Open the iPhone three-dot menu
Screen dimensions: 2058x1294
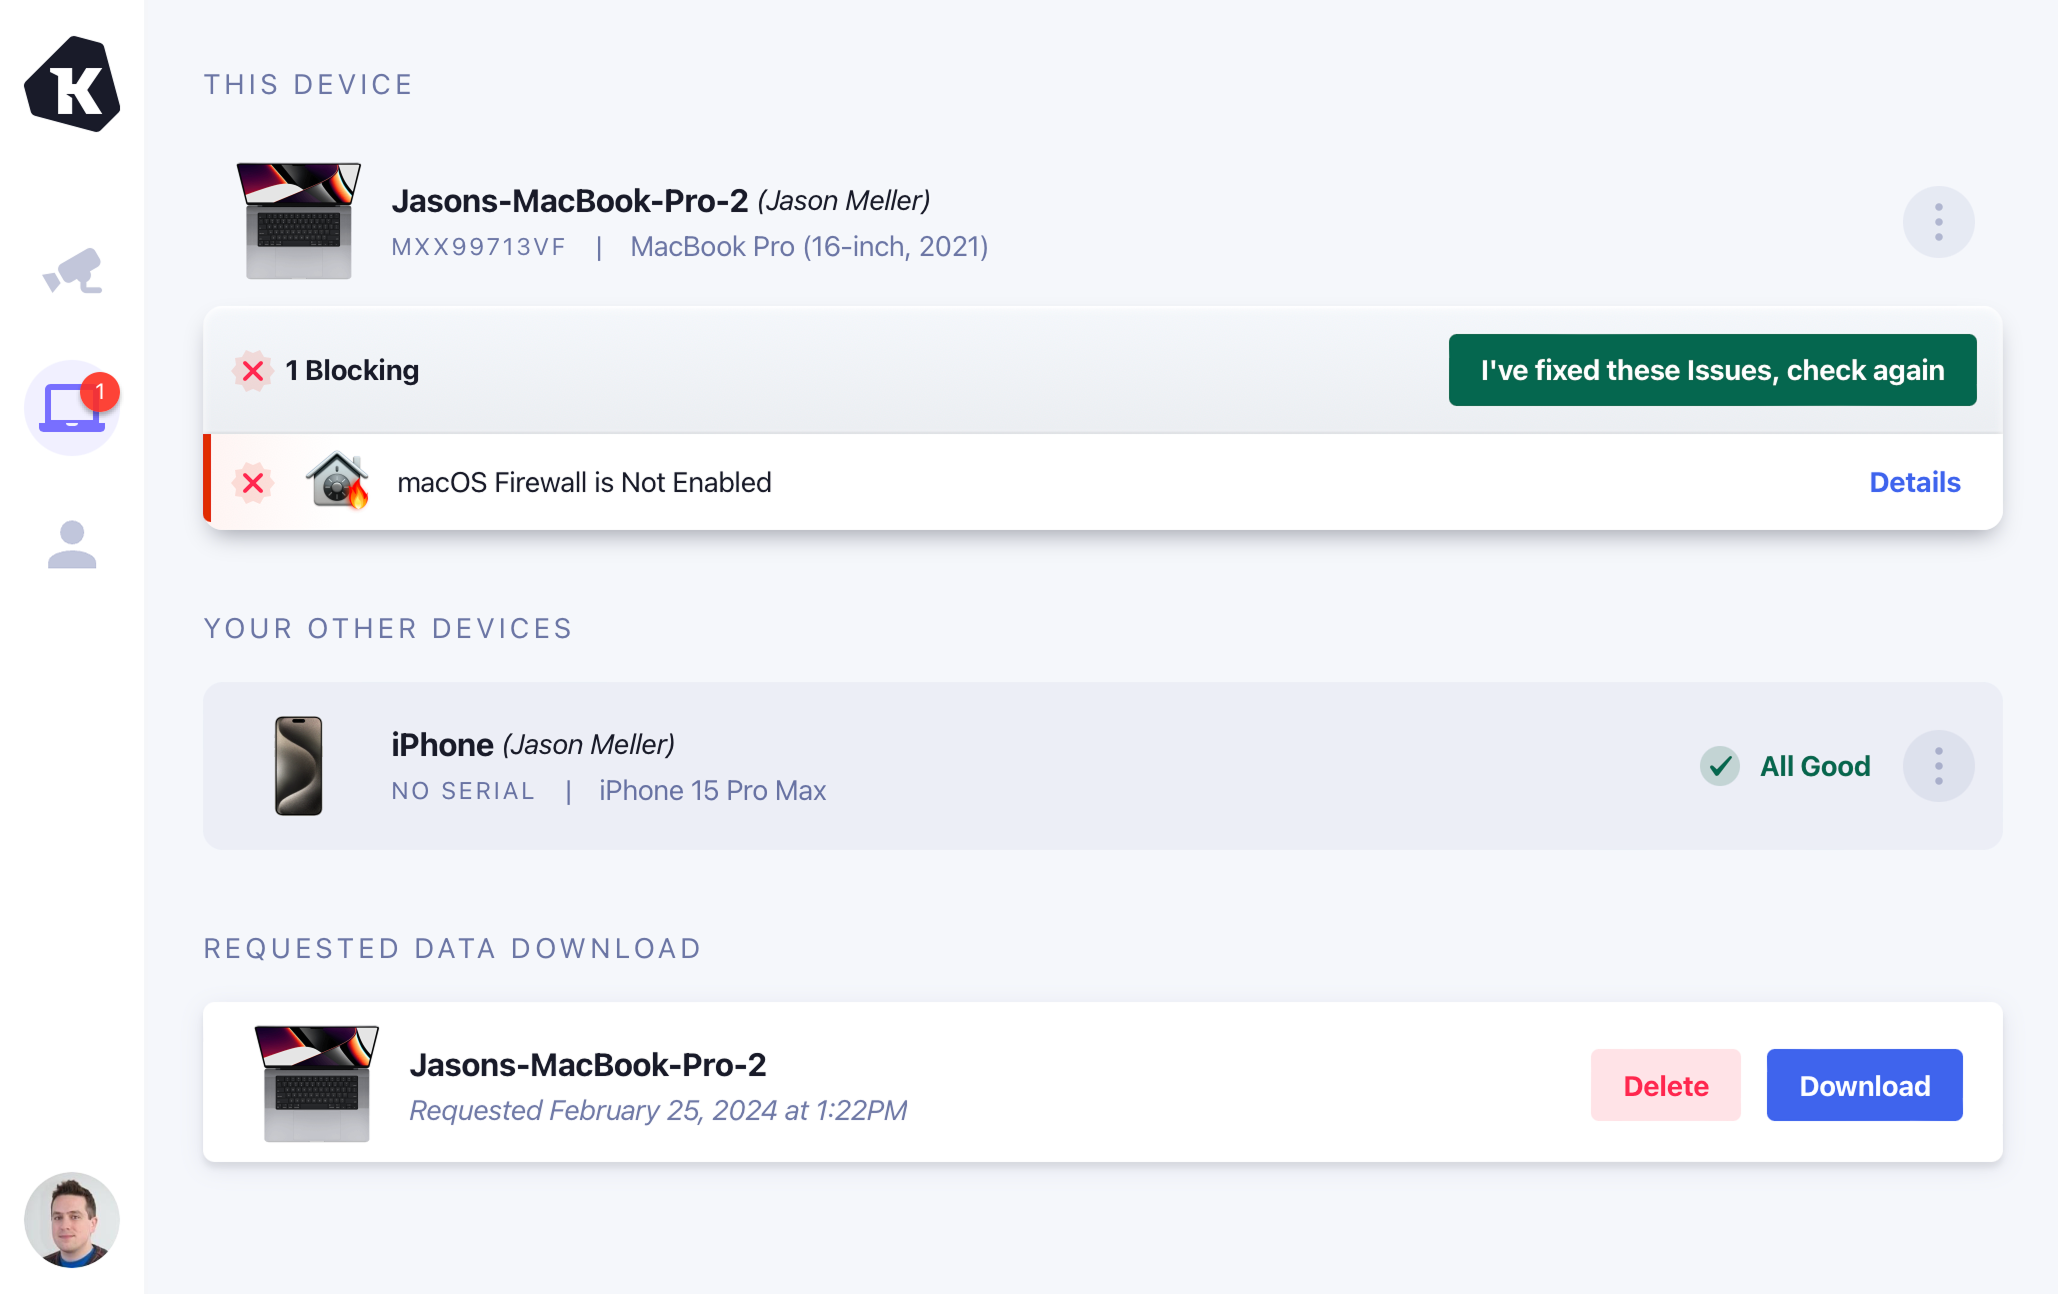pyautogui.click(x=1938, y=766)
